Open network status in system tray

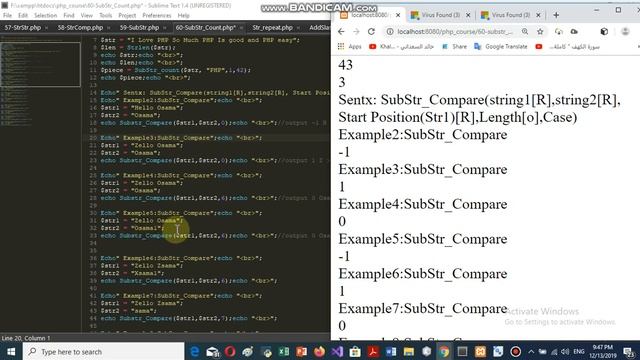[x=554, y=351]
